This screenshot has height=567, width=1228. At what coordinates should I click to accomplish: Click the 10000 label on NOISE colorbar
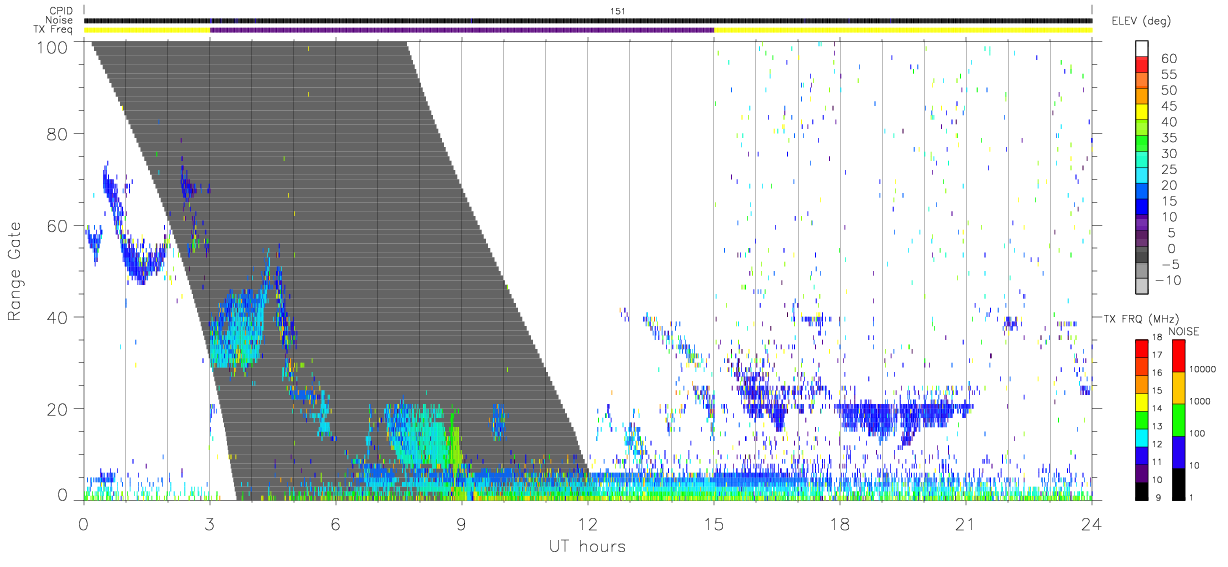point(1202,370)
